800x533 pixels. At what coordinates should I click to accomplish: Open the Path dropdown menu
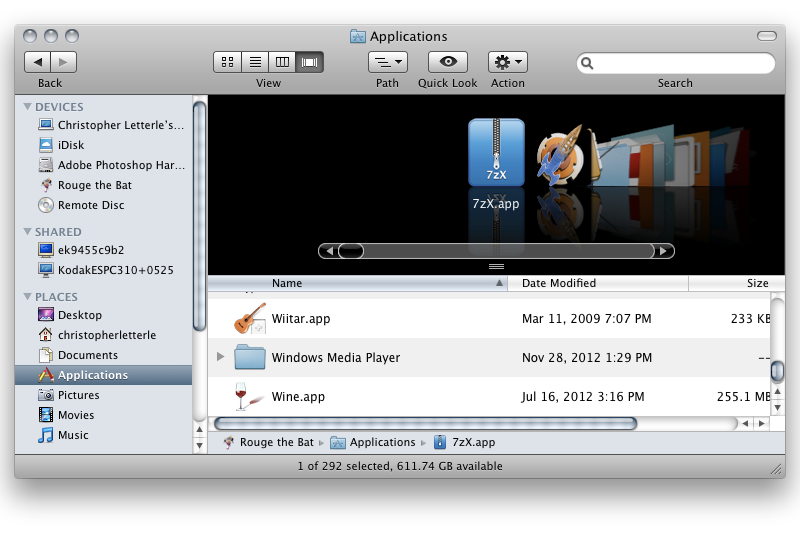click(x=388, y=62)
